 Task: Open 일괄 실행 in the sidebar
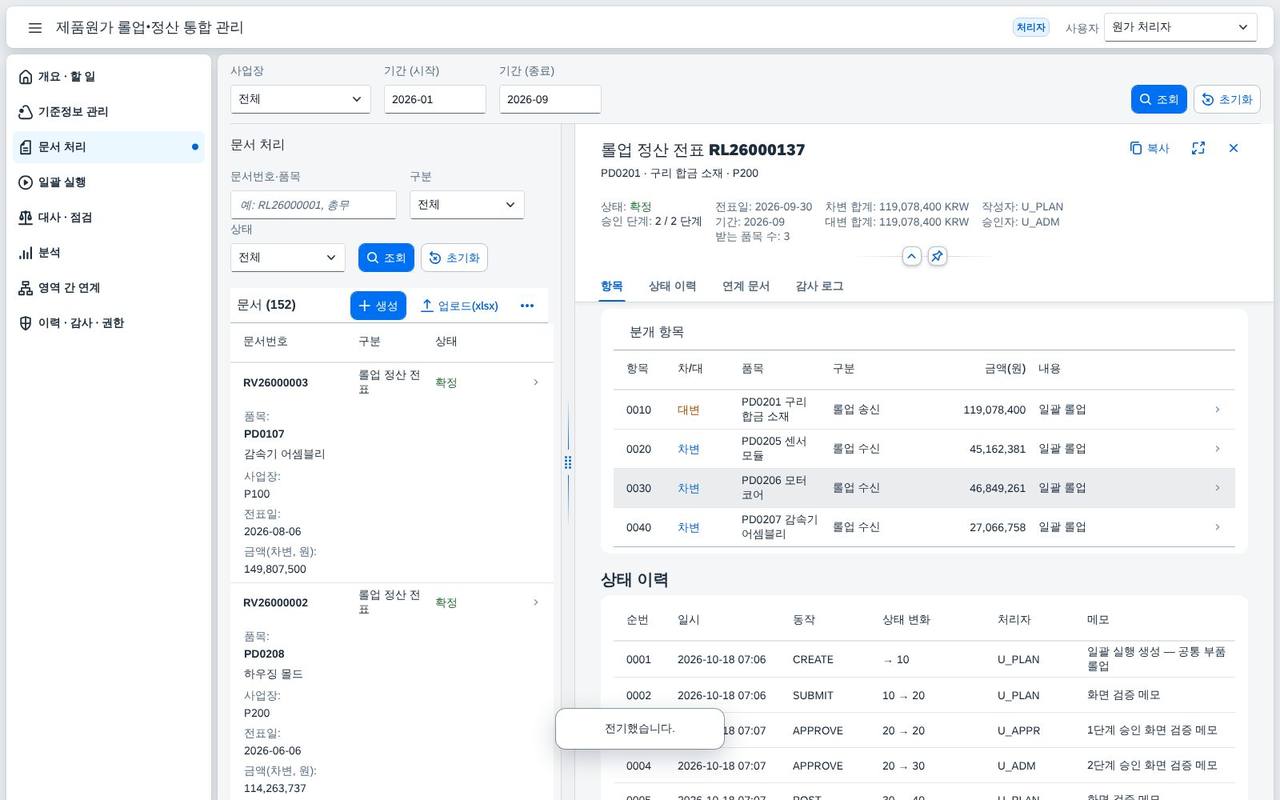[108, 182]
